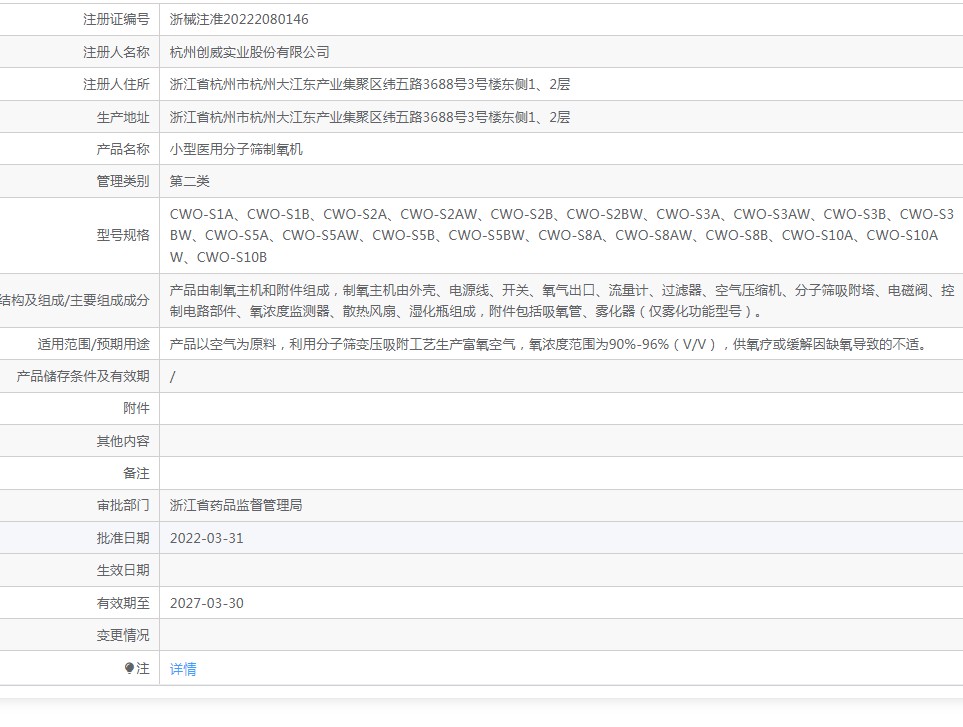Click the 型号规格 label
963x727 pixels.
[x=123, y=235]
